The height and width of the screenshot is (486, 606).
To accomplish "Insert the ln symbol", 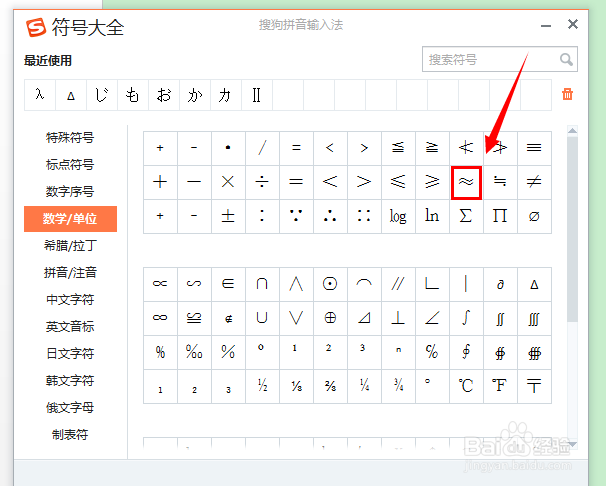I will pyautogui.click(x=432, y=216).
